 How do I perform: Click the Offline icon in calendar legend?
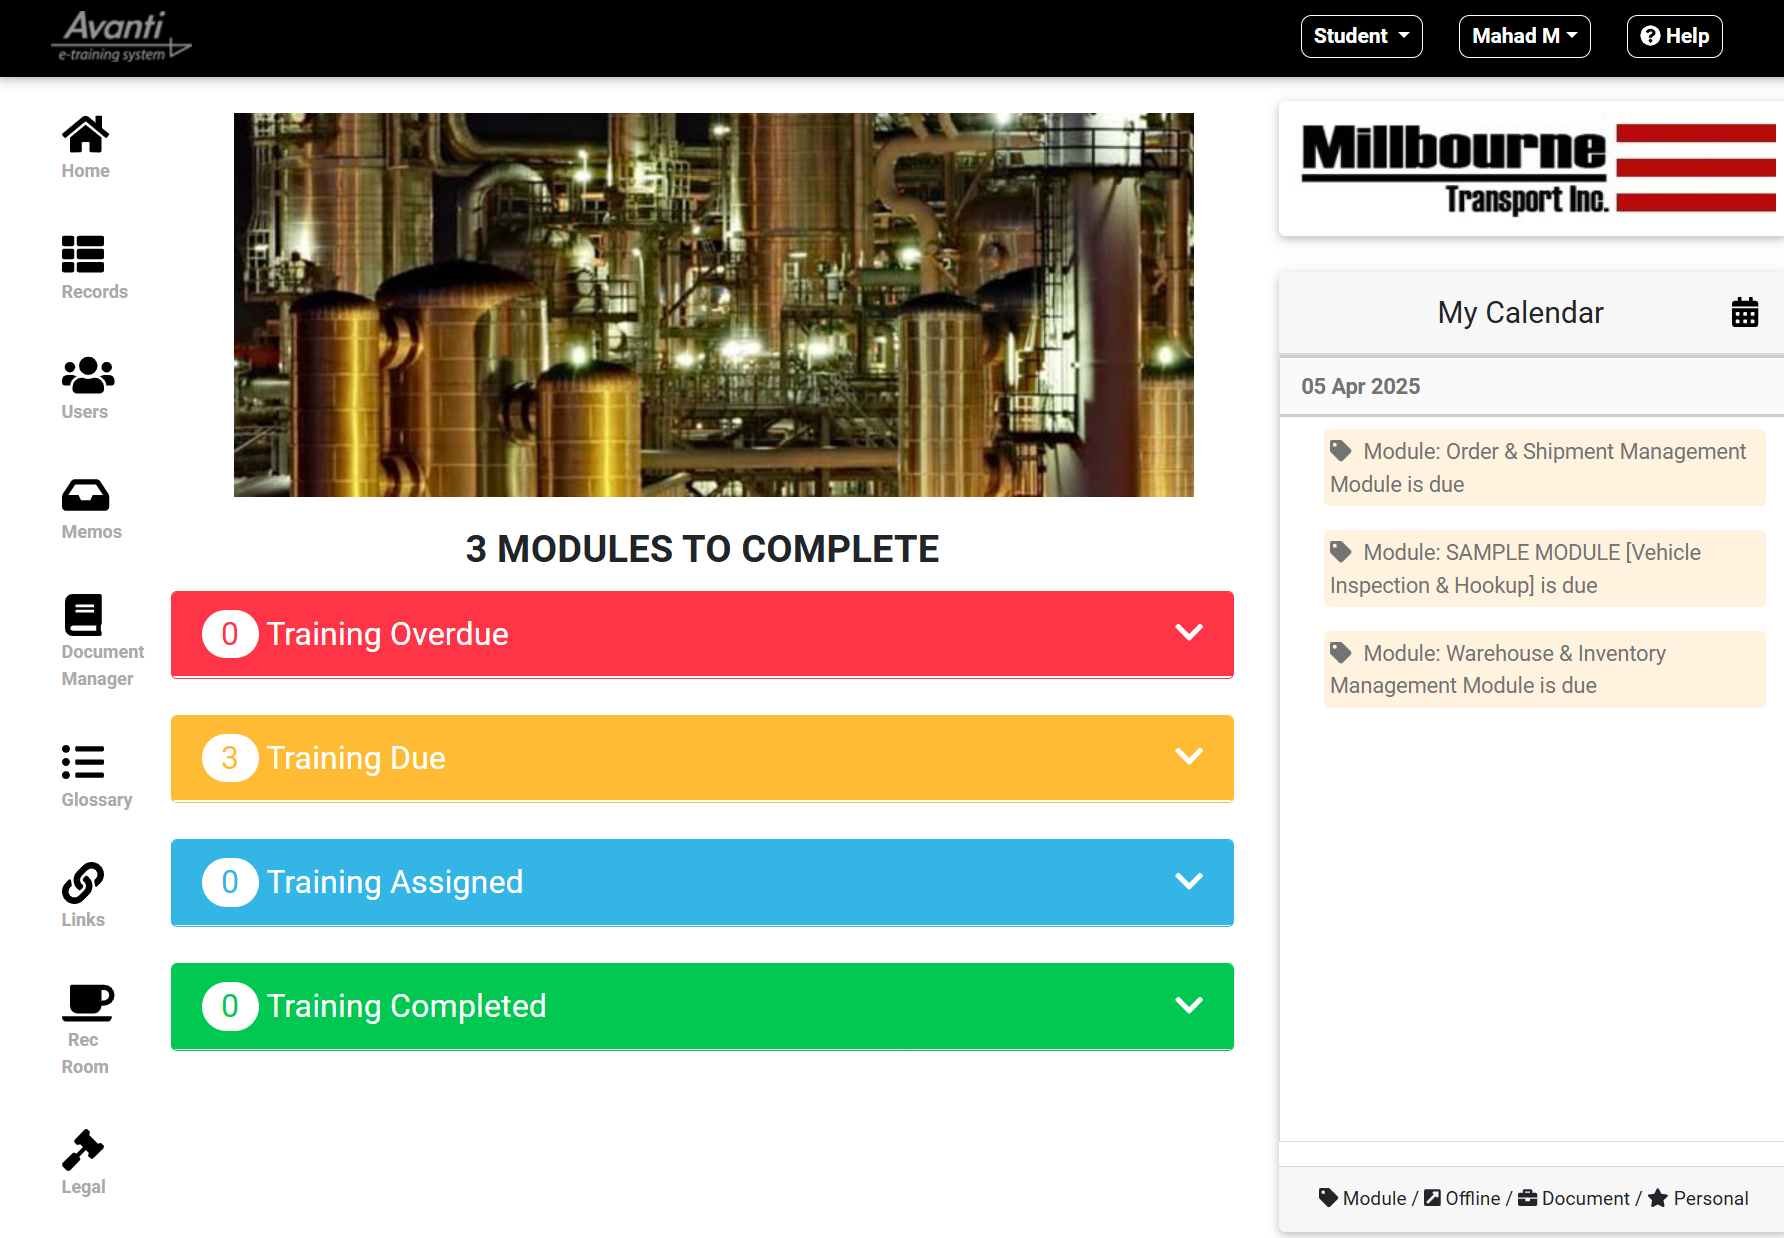(1433, 1198)
